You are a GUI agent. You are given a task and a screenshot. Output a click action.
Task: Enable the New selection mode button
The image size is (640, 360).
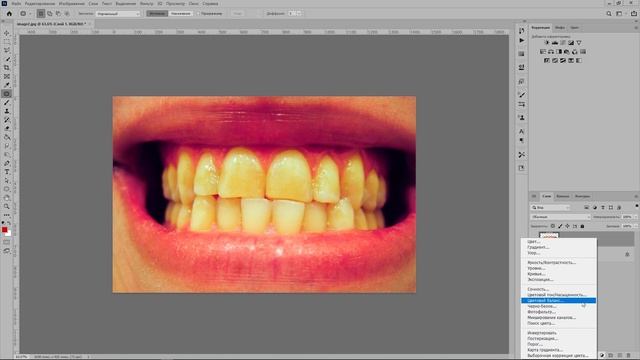[x=41, y=13]
